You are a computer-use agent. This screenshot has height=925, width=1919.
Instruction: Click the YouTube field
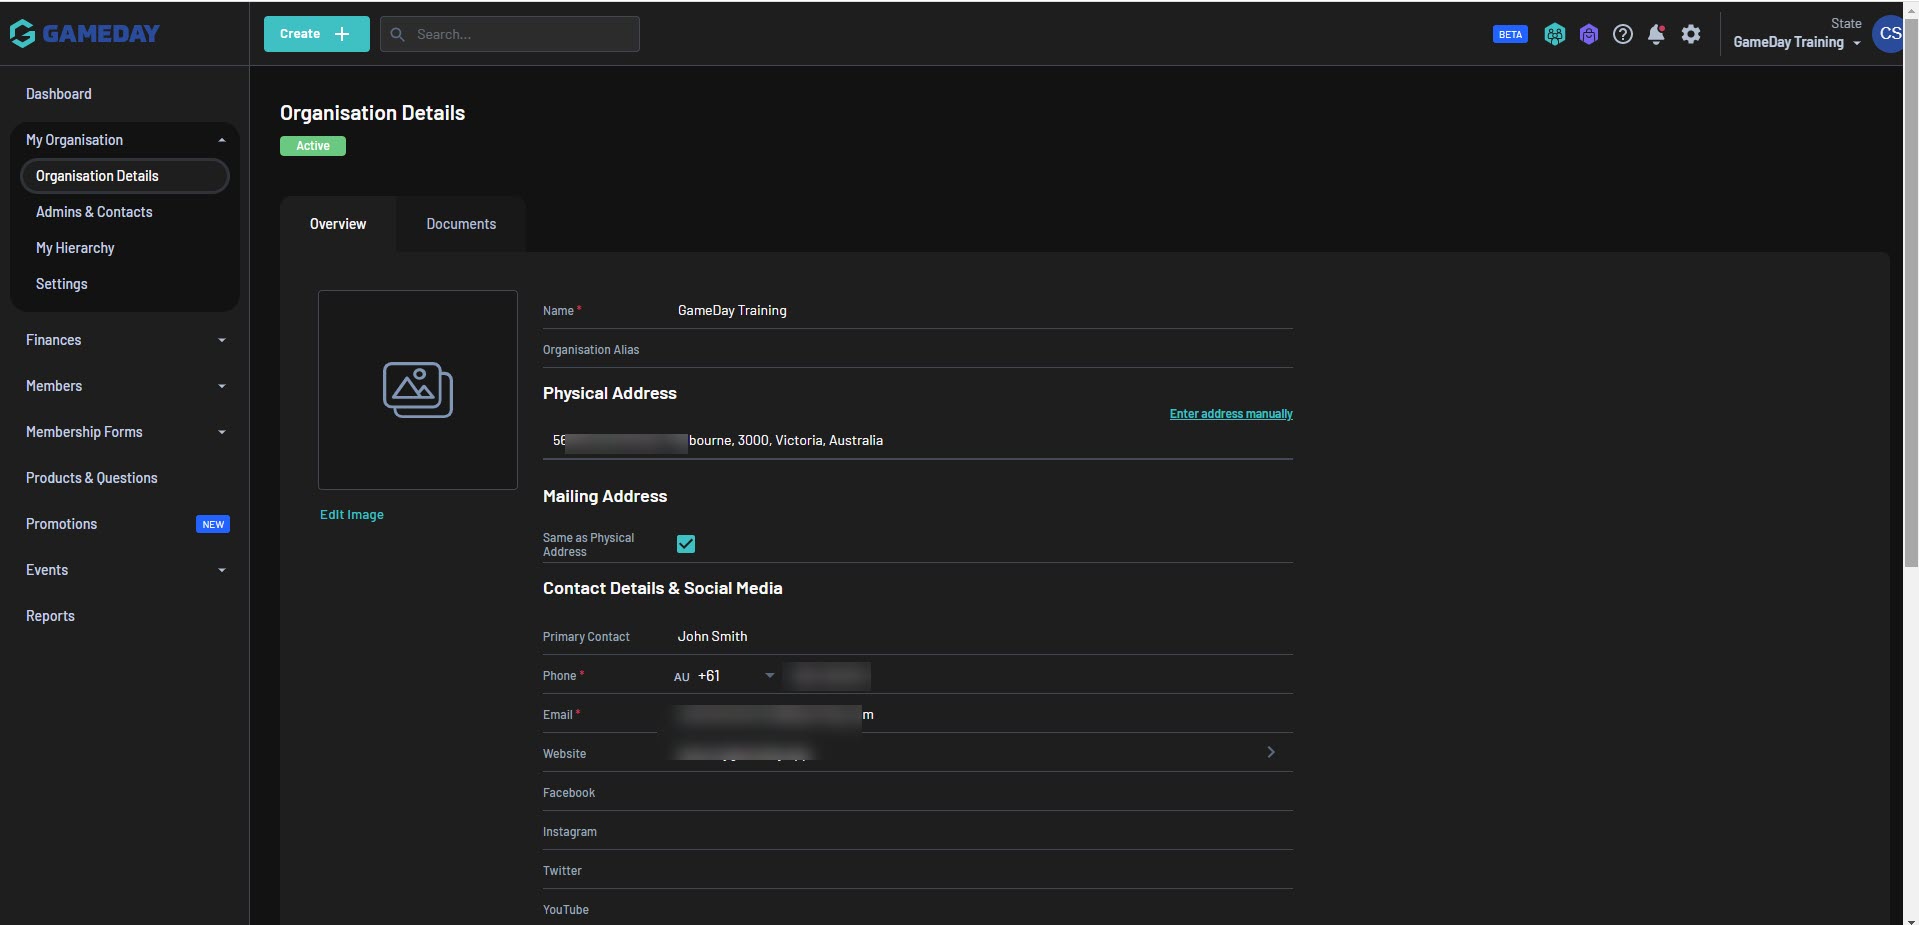tap(918, 908)
